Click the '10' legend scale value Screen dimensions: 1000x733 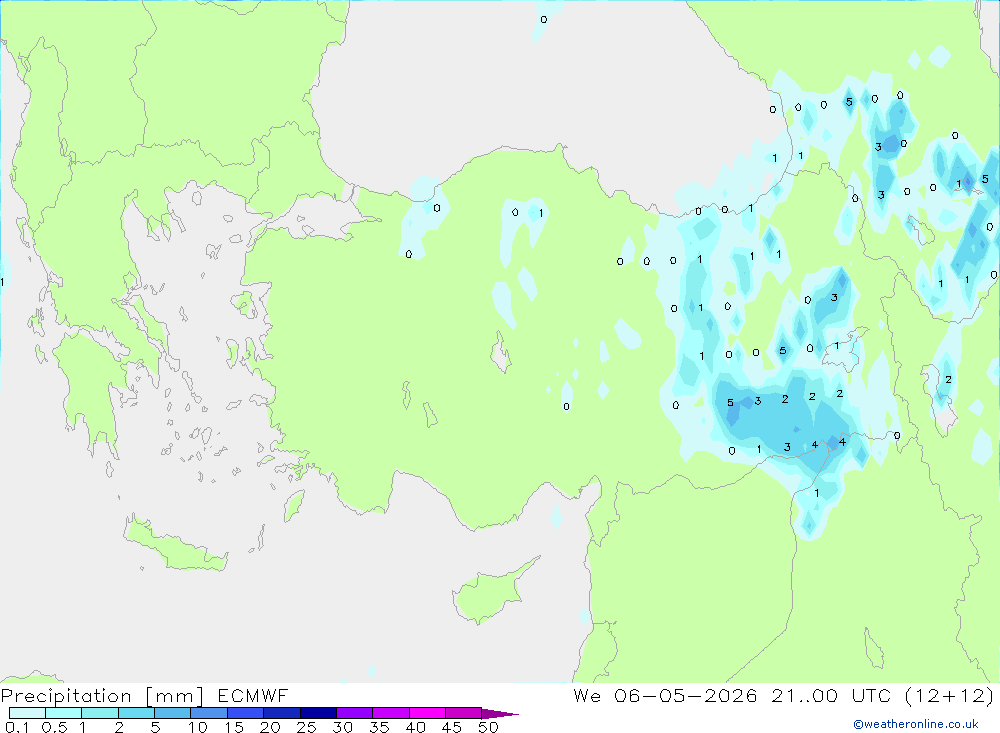tap(198, 727)
